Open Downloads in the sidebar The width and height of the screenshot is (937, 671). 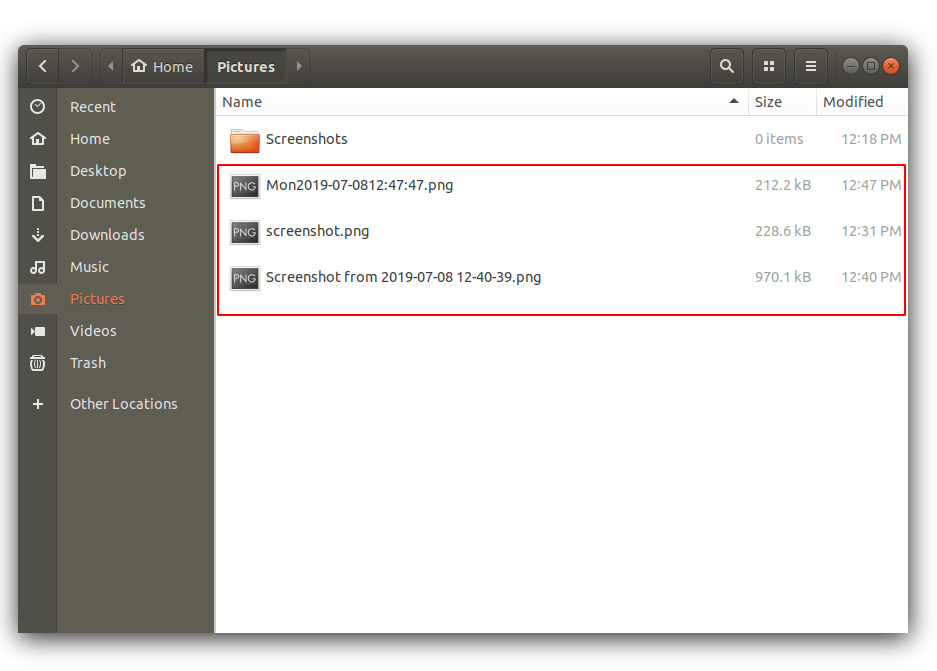click(107, 235)
